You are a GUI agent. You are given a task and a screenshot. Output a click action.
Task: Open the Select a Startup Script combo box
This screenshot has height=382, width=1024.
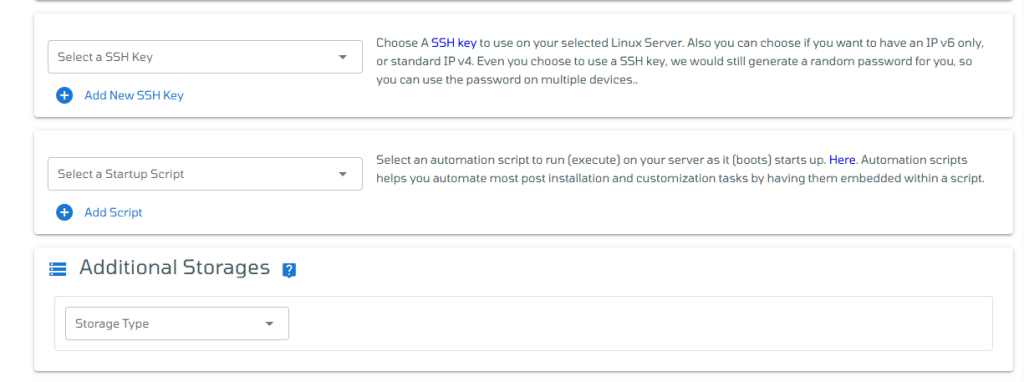[x=205, y=174]
